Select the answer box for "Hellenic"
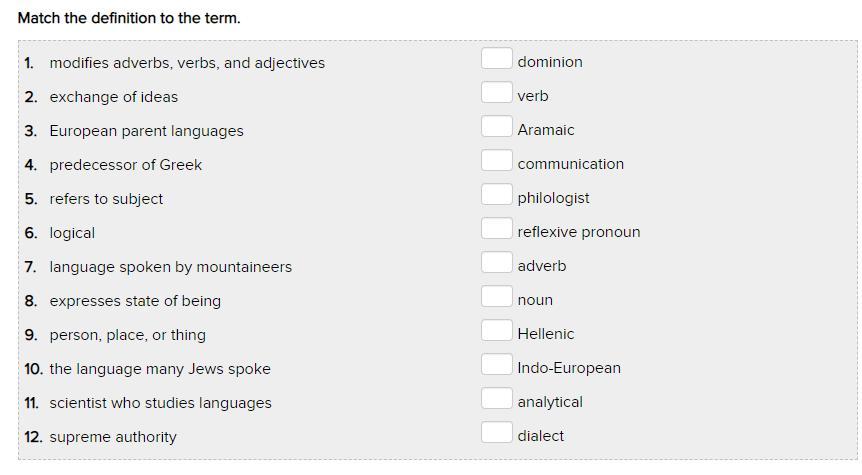 tap(496, 331)
